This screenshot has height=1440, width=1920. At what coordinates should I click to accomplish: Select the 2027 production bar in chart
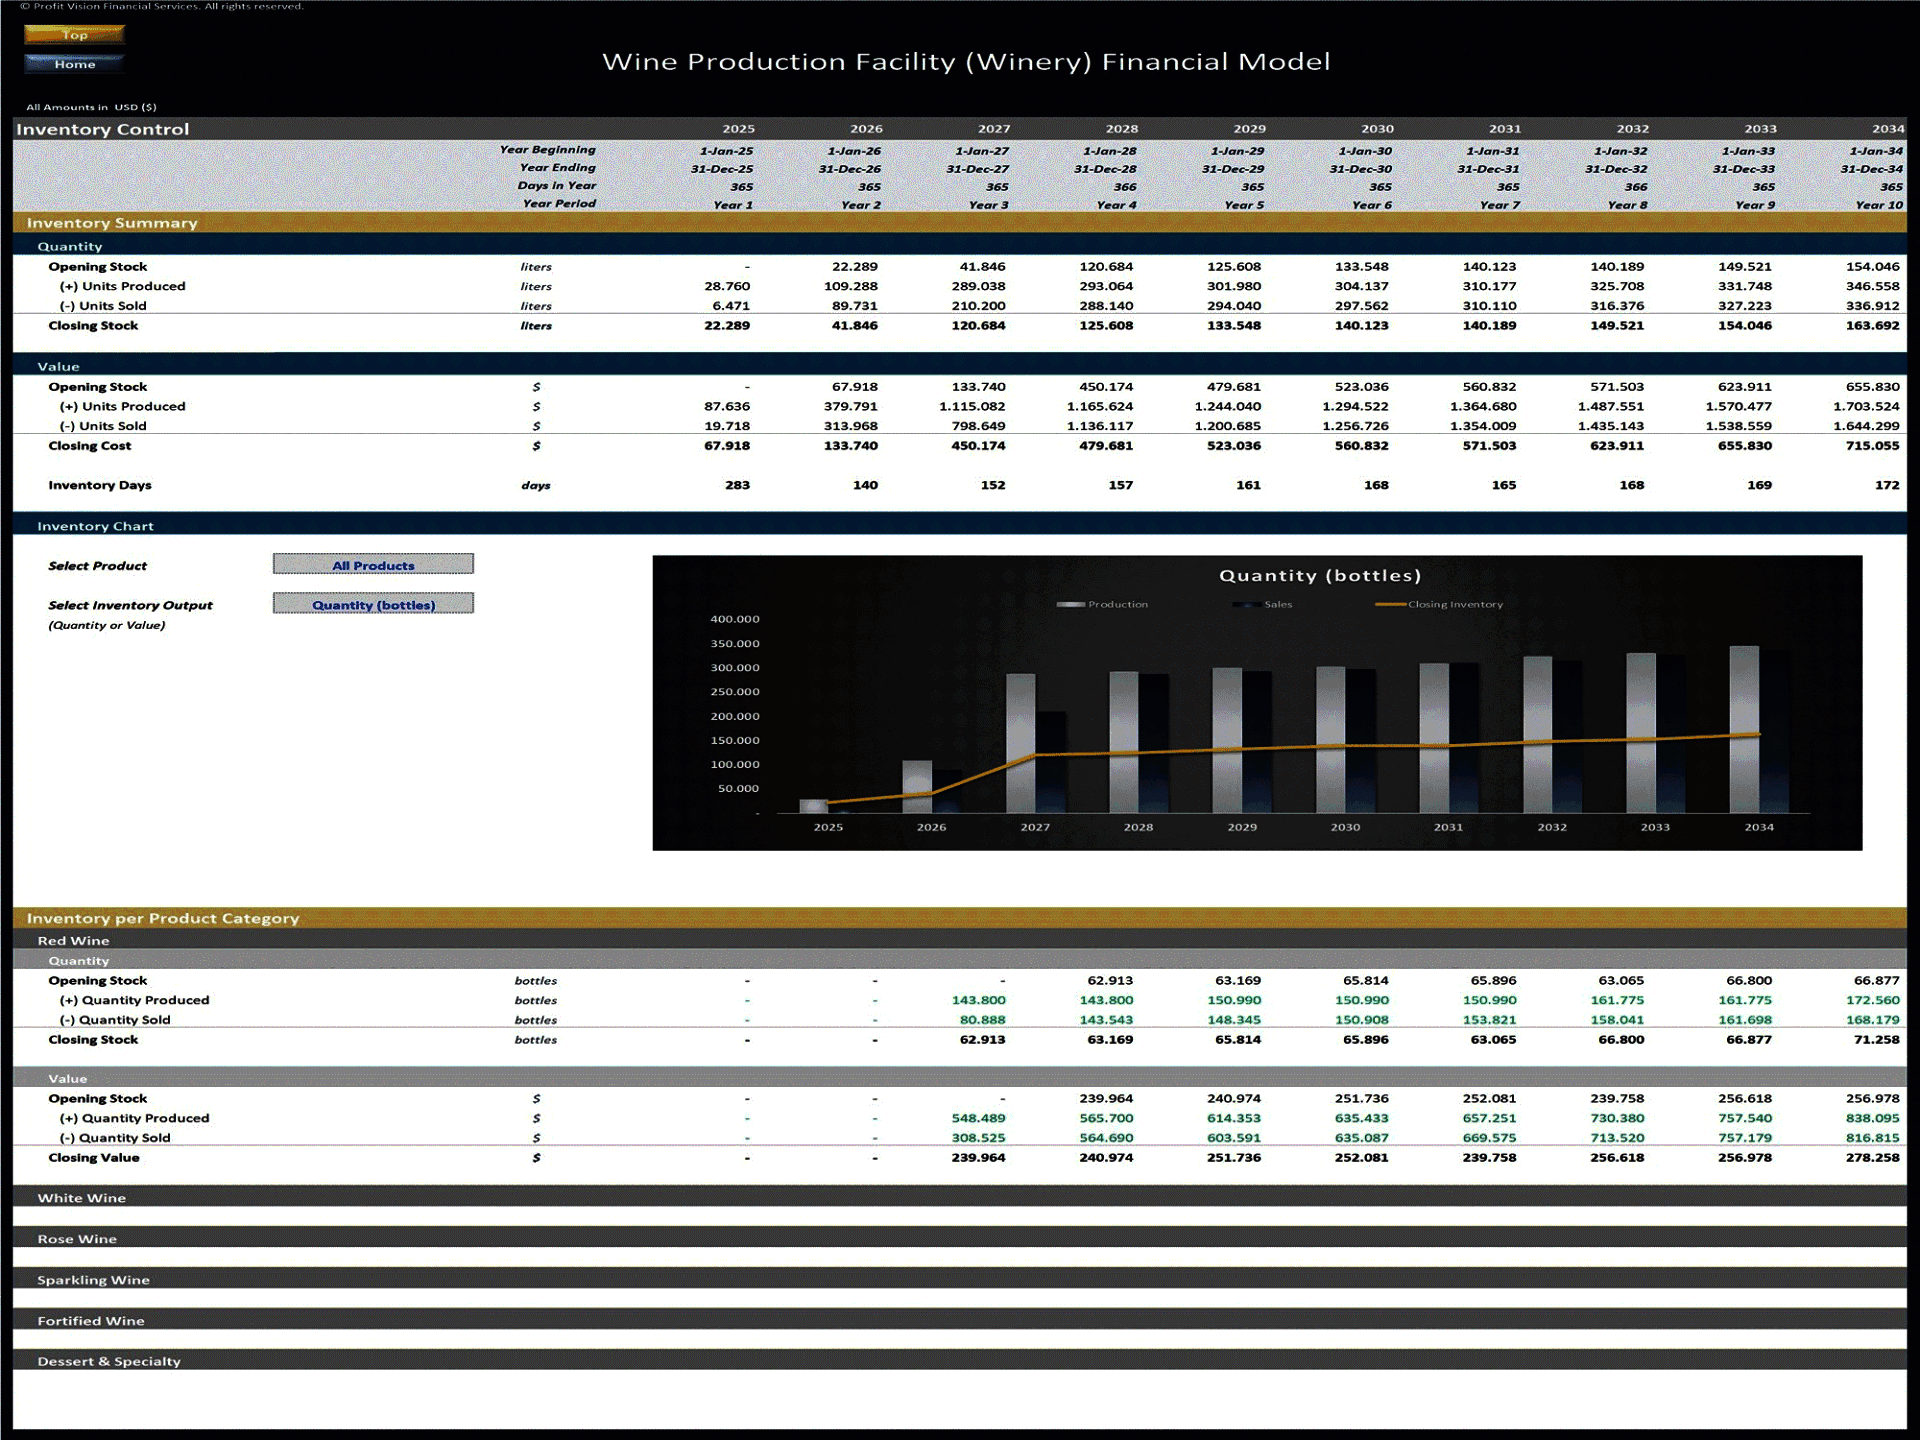click(x=1020, y=743)
